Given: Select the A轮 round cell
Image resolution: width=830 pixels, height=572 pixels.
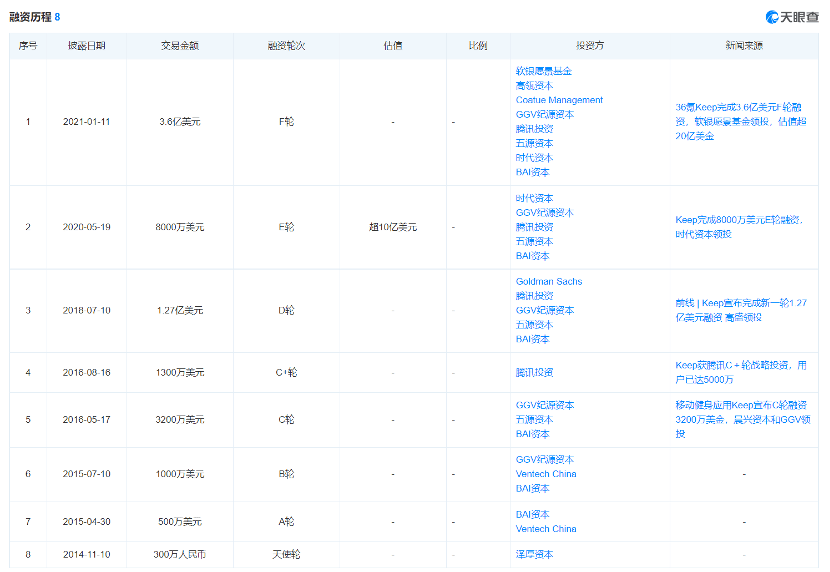Looking at the screenshot, I should point(286,522).
